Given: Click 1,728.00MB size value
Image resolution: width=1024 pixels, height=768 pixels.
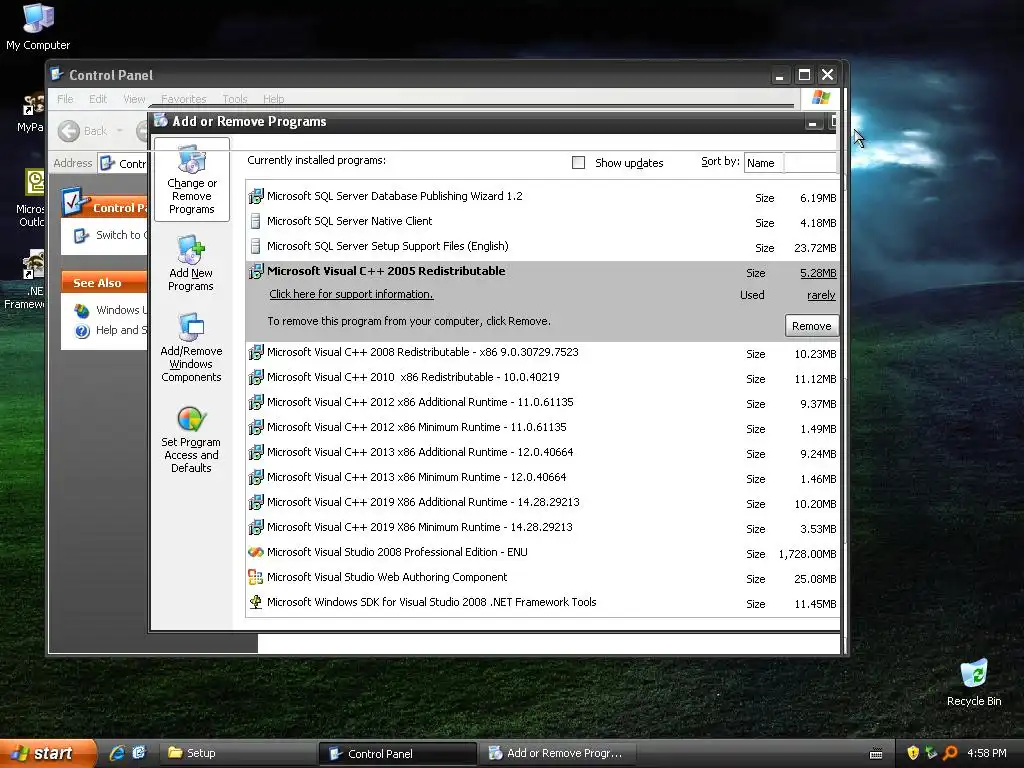Looking at the screenshot, I should [x=807, y=554].
